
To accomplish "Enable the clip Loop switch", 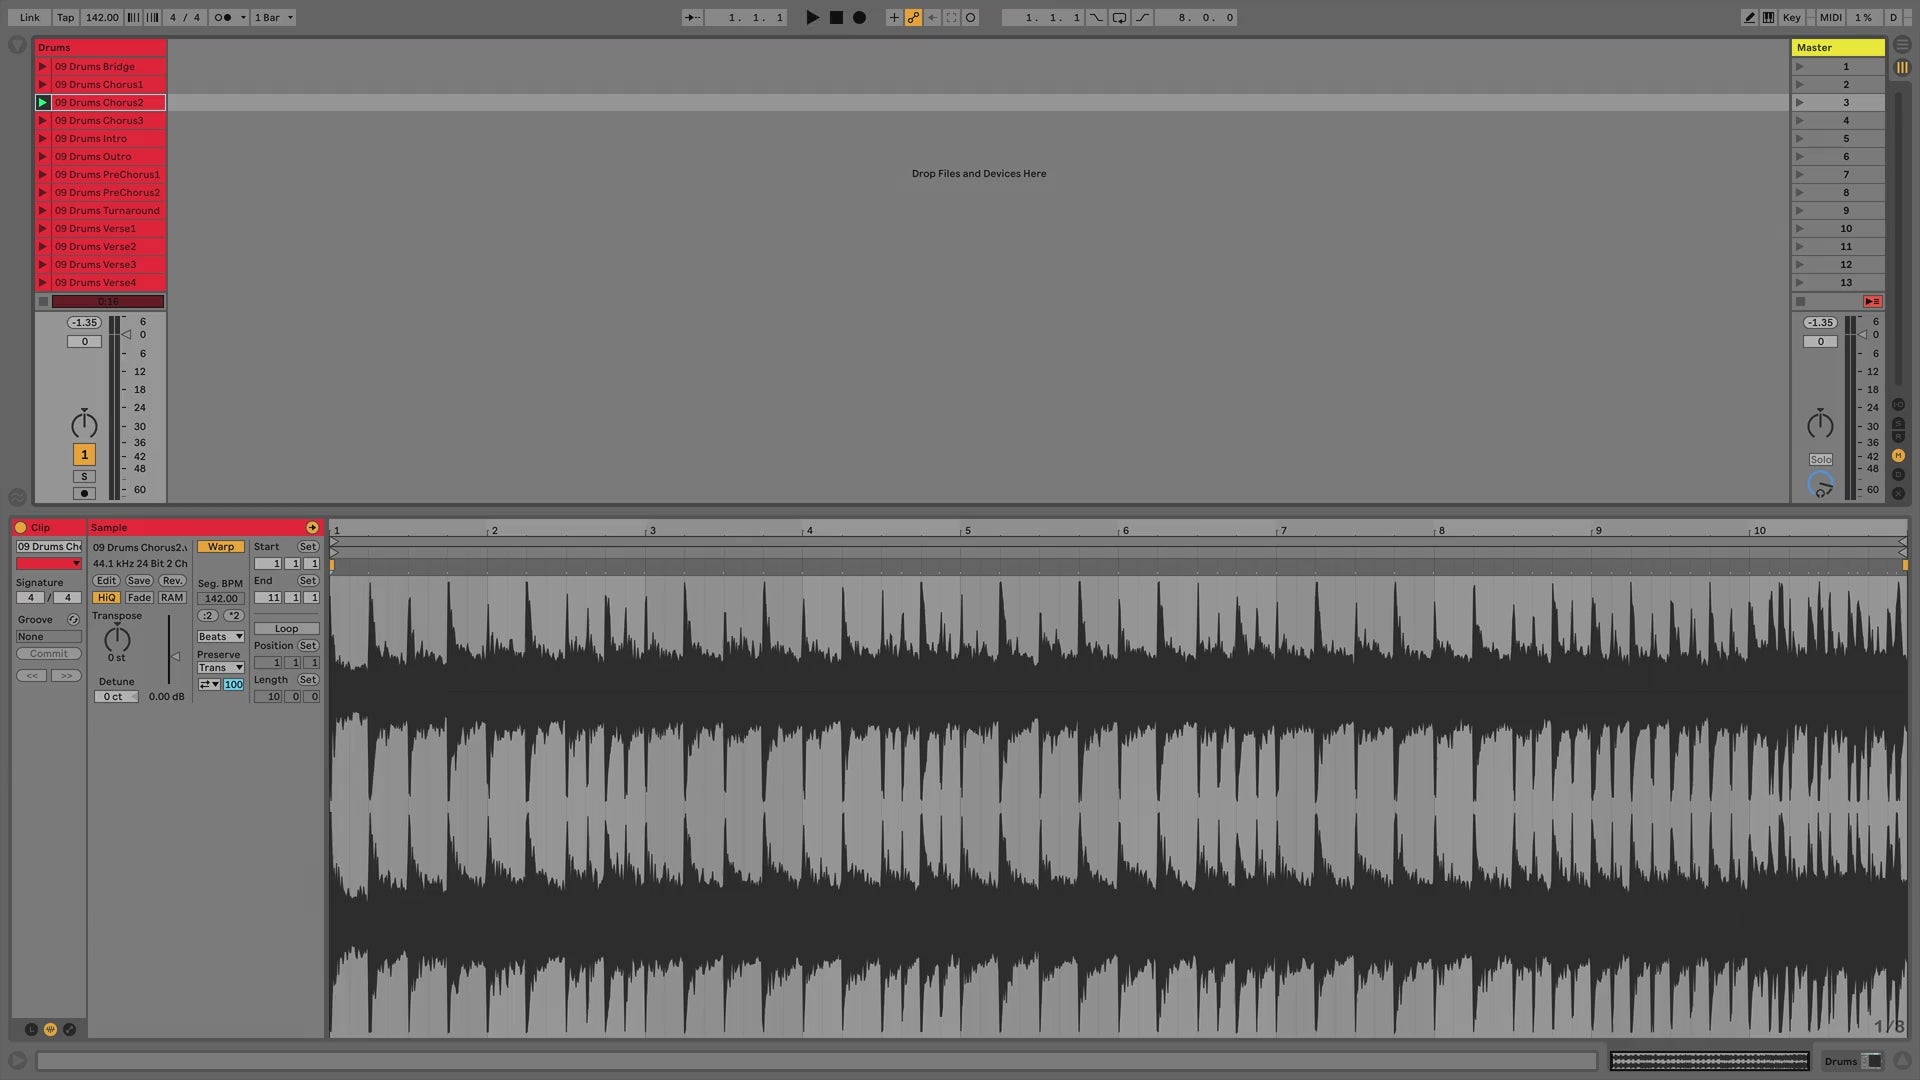I will tap(286, 629).
